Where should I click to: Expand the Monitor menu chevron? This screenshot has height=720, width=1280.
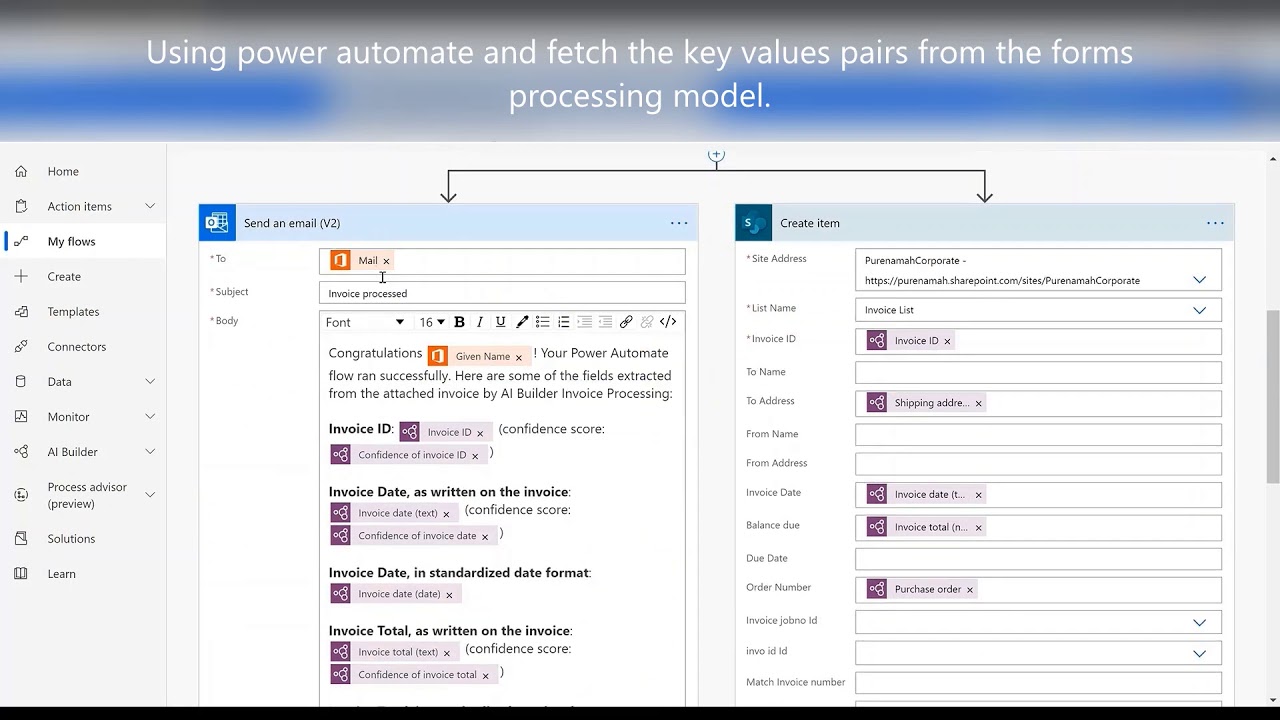(150, 416)
